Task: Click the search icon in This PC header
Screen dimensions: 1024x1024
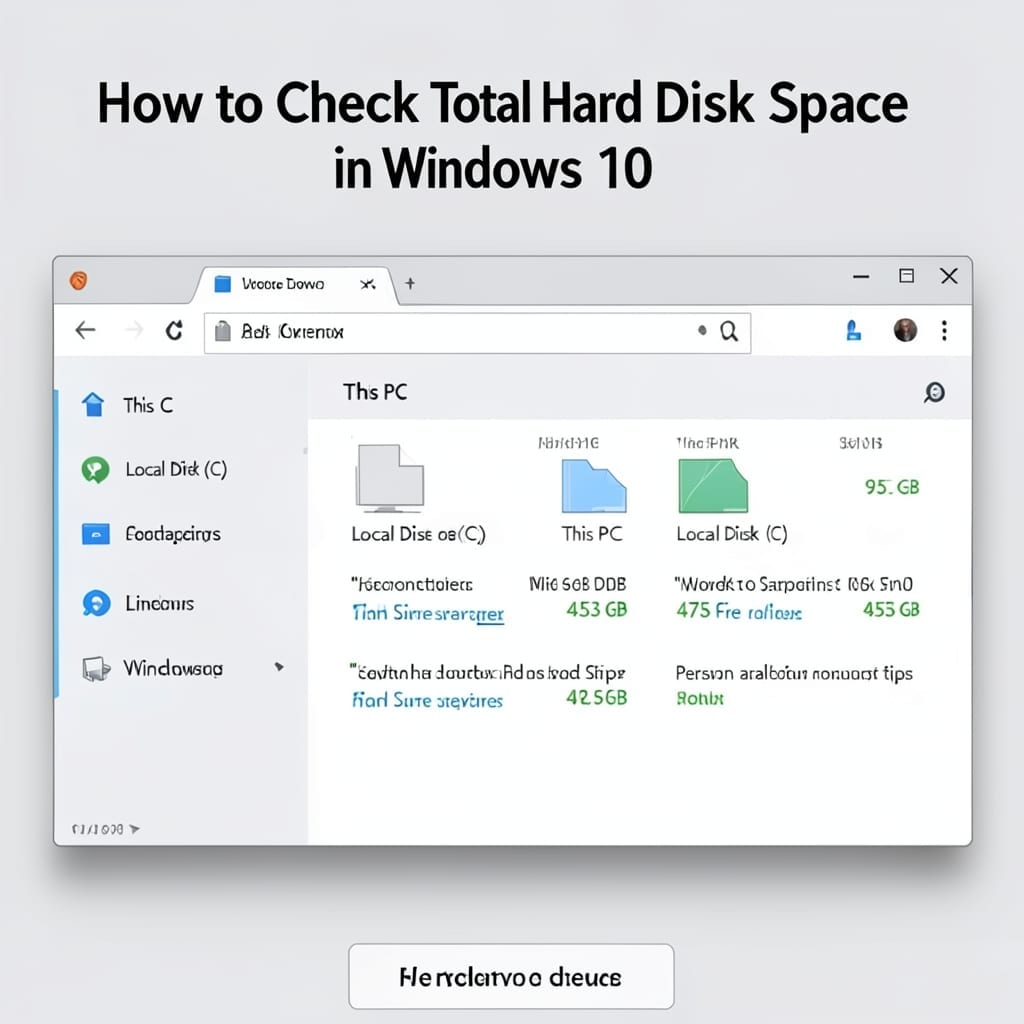Action: (x=934, y=392)
